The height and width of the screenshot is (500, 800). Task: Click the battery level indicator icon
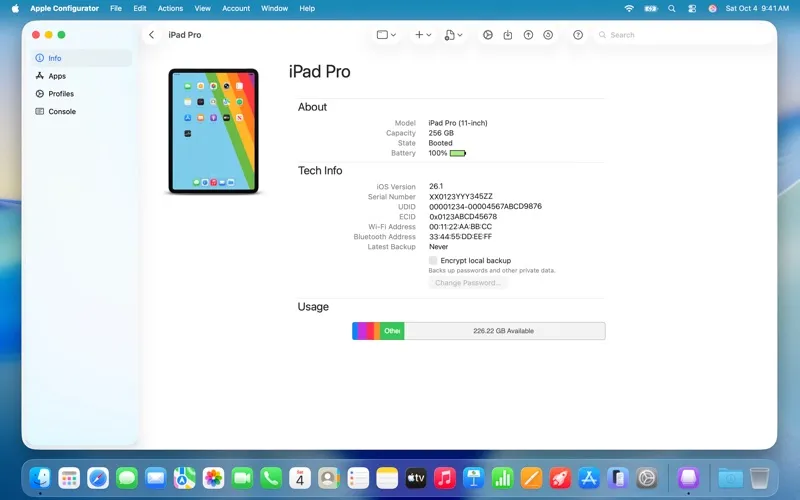pos(458,153)
